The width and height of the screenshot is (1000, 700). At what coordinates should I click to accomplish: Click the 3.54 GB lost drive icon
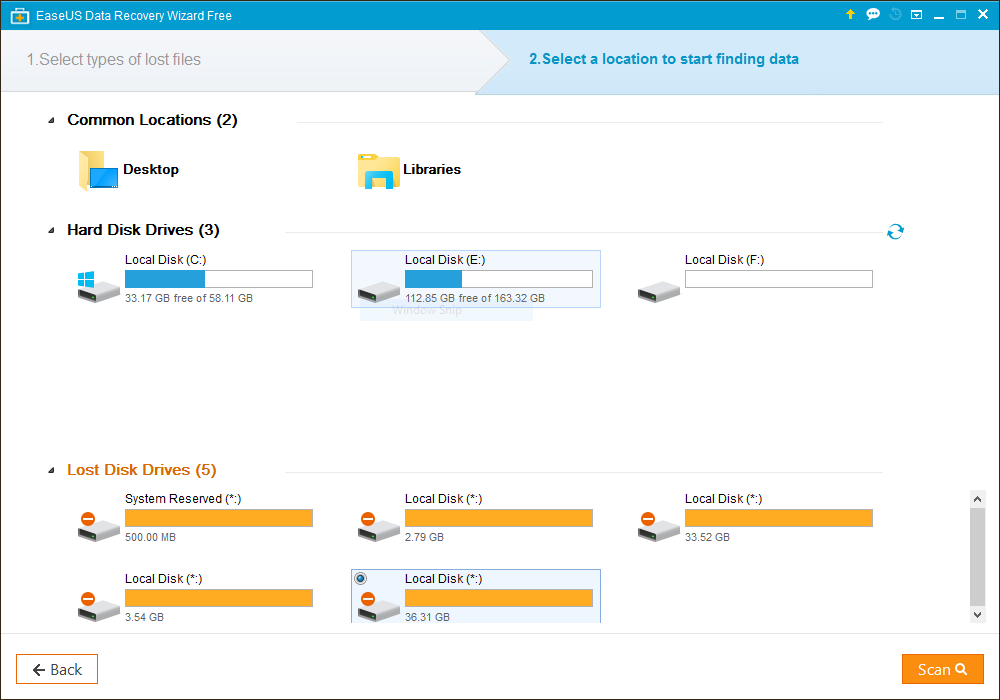tap(98, 606)
